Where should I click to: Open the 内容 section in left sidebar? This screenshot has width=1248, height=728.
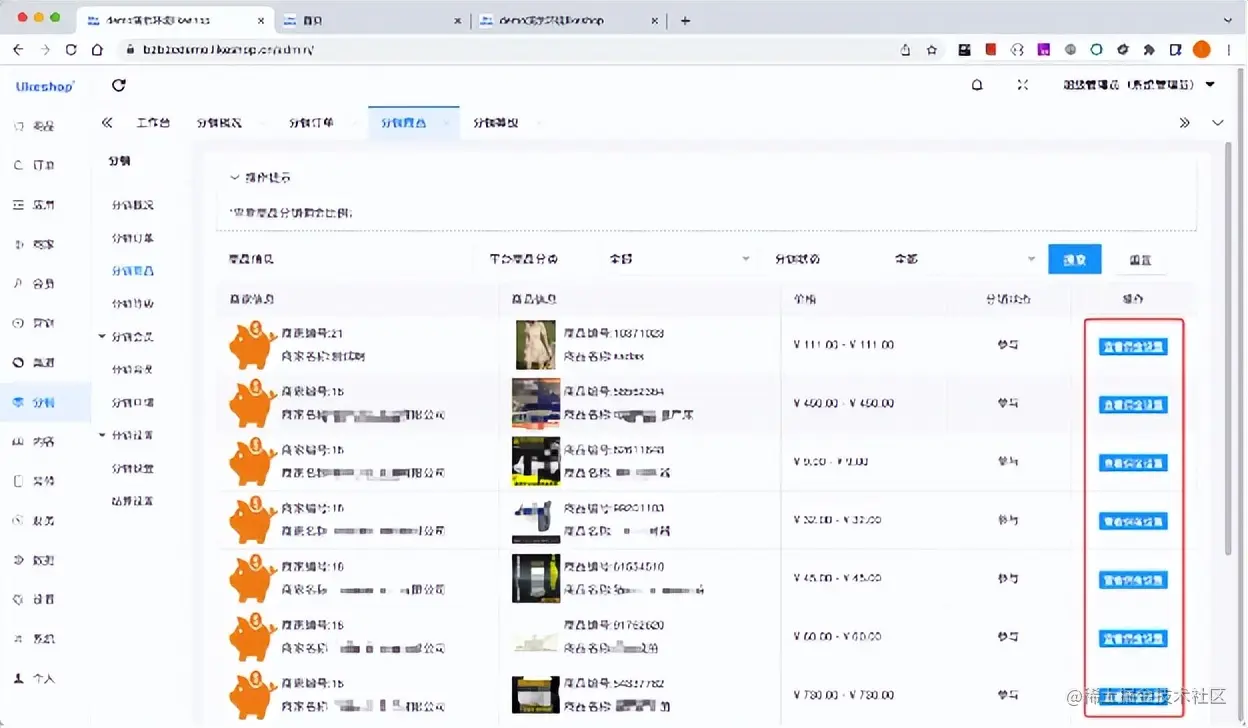point(34,441)
